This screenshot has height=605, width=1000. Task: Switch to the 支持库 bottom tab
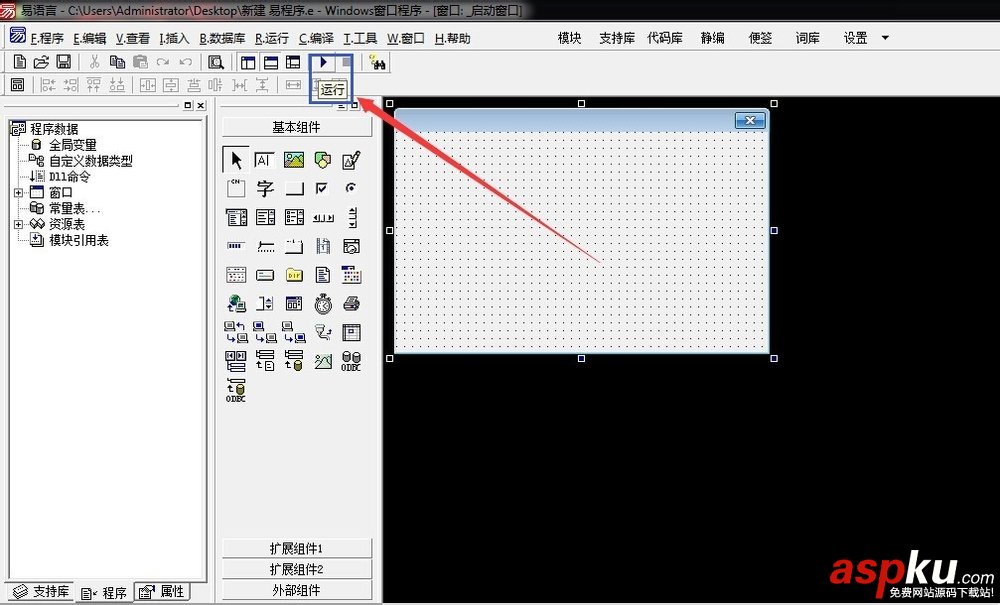click(41, 592)
